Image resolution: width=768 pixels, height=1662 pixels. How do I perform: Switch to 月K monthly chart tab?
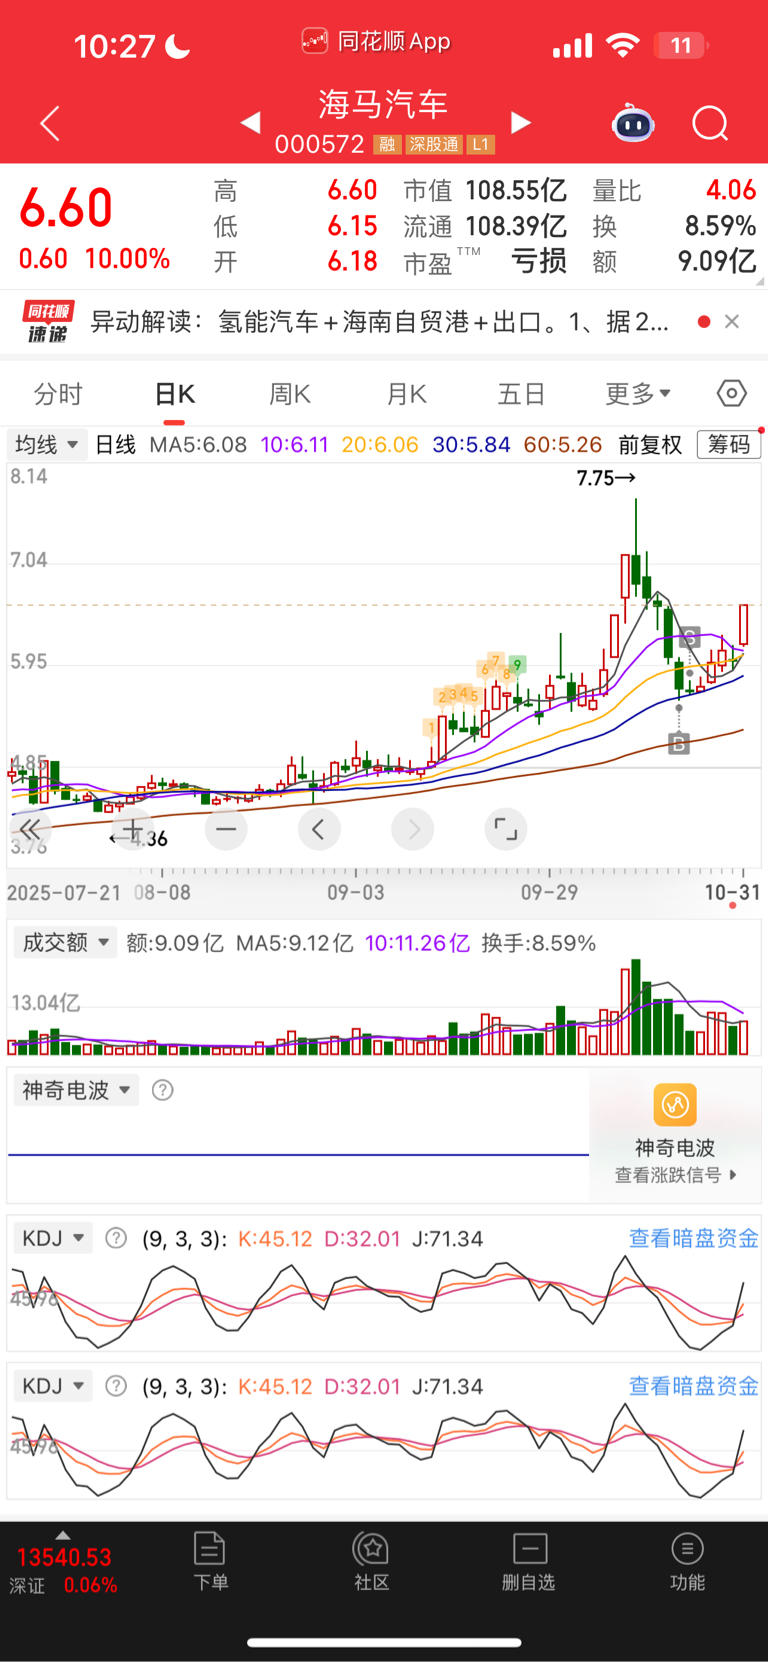click(x=407, y=394)
